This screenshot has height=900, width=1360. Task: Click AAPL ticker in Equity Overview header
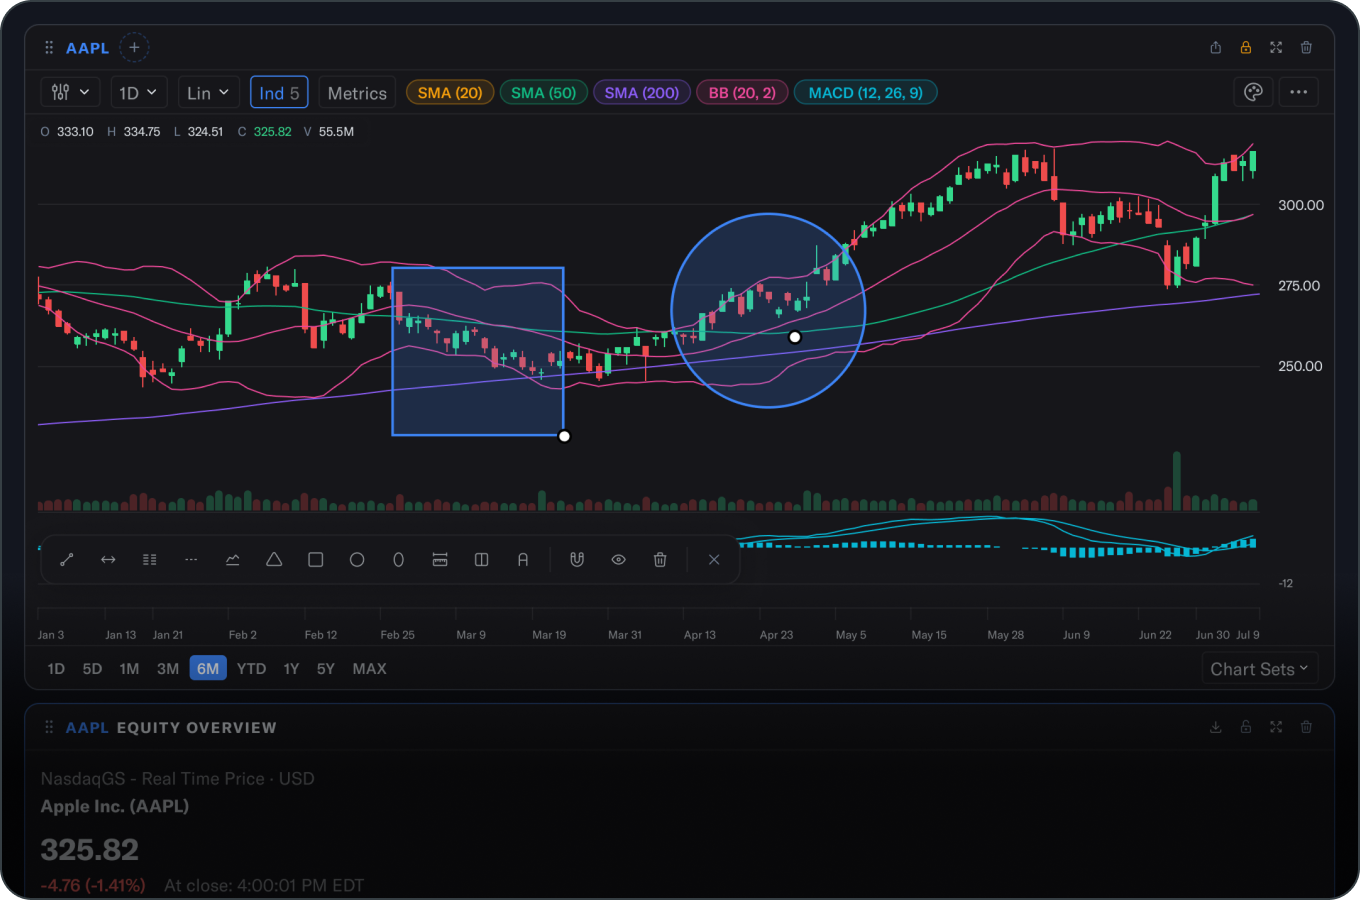(87, 727)
